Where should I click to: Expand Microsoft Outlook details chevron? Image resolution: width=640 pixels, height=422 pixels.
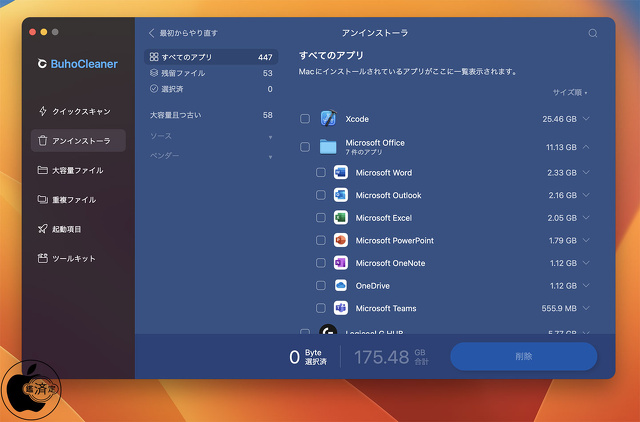click(x=586, y=195)
